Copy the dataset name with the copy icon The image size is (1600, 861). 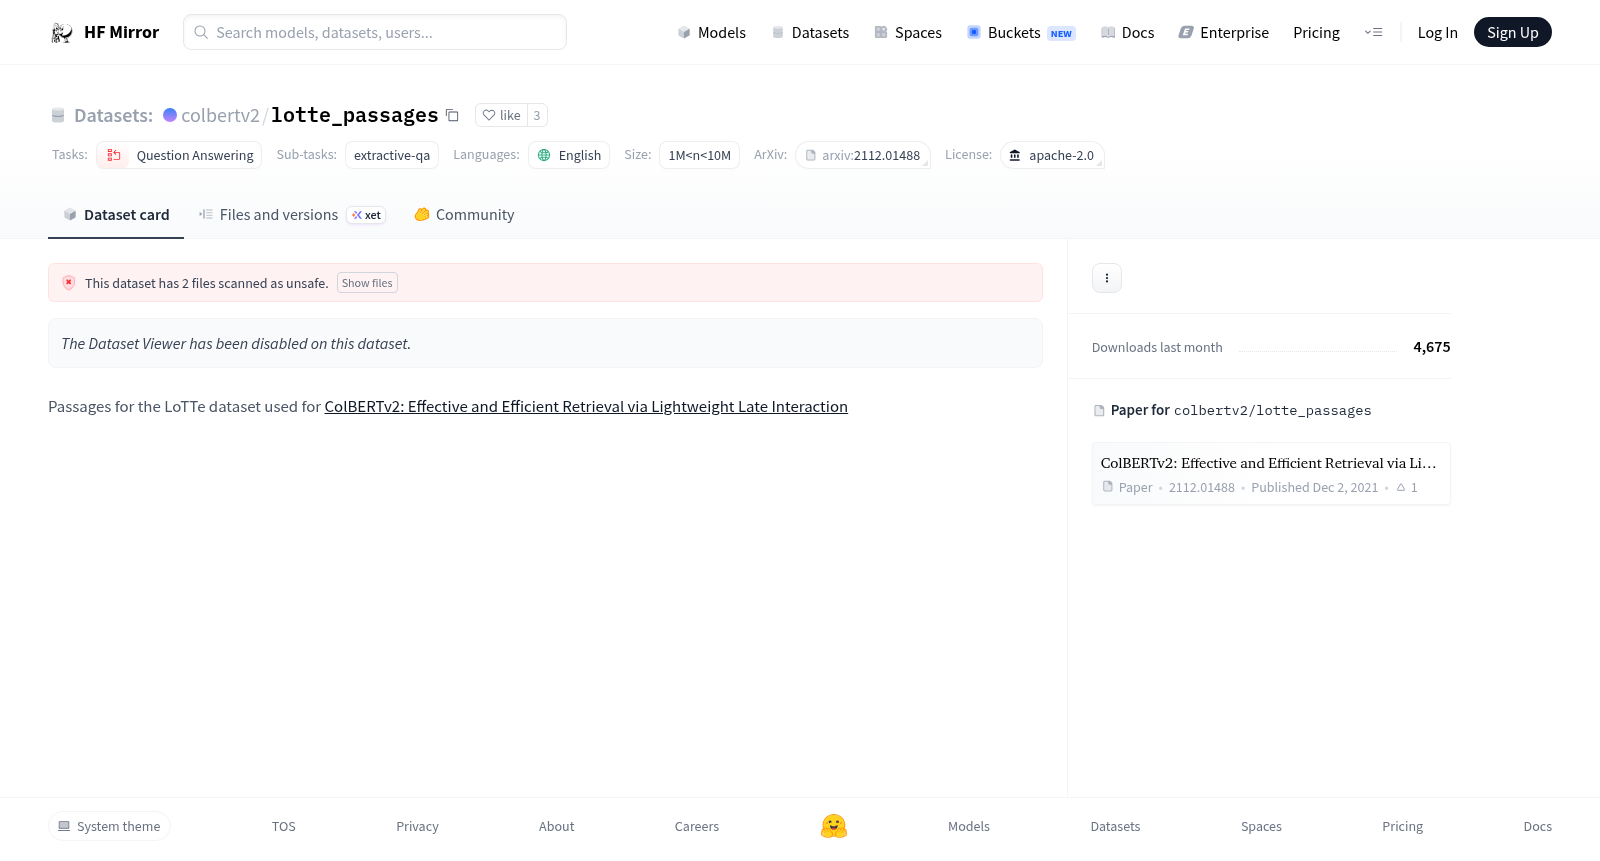tap(452, 115)
